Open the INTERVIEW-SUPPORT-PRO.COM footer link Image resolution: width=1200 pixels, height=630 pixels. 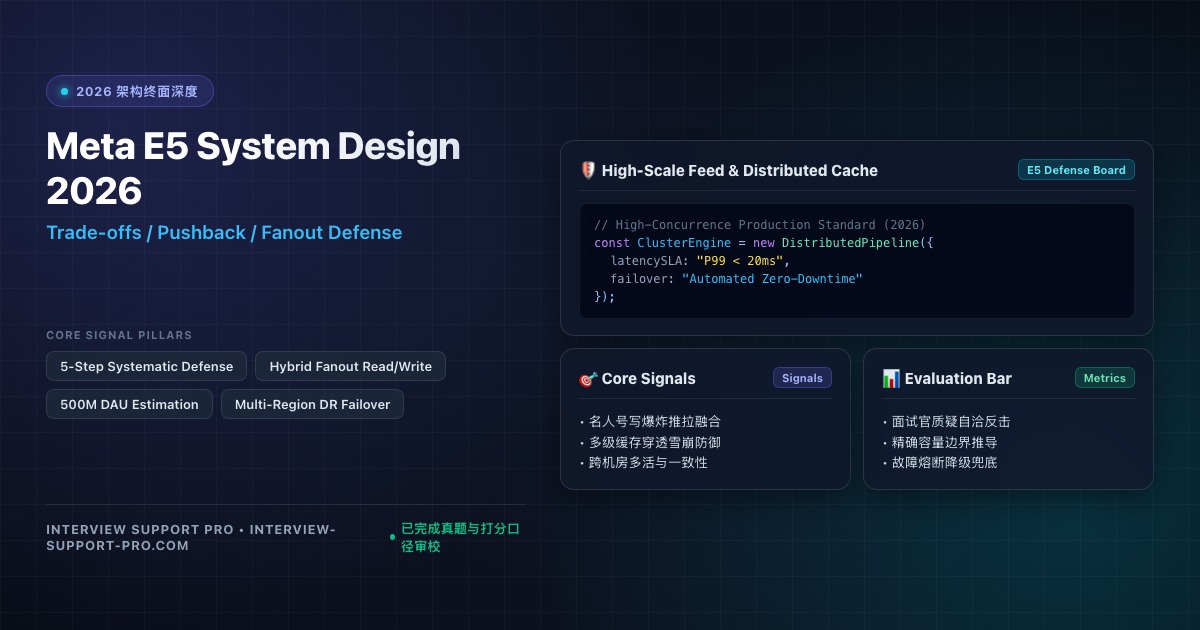[191, 537]
